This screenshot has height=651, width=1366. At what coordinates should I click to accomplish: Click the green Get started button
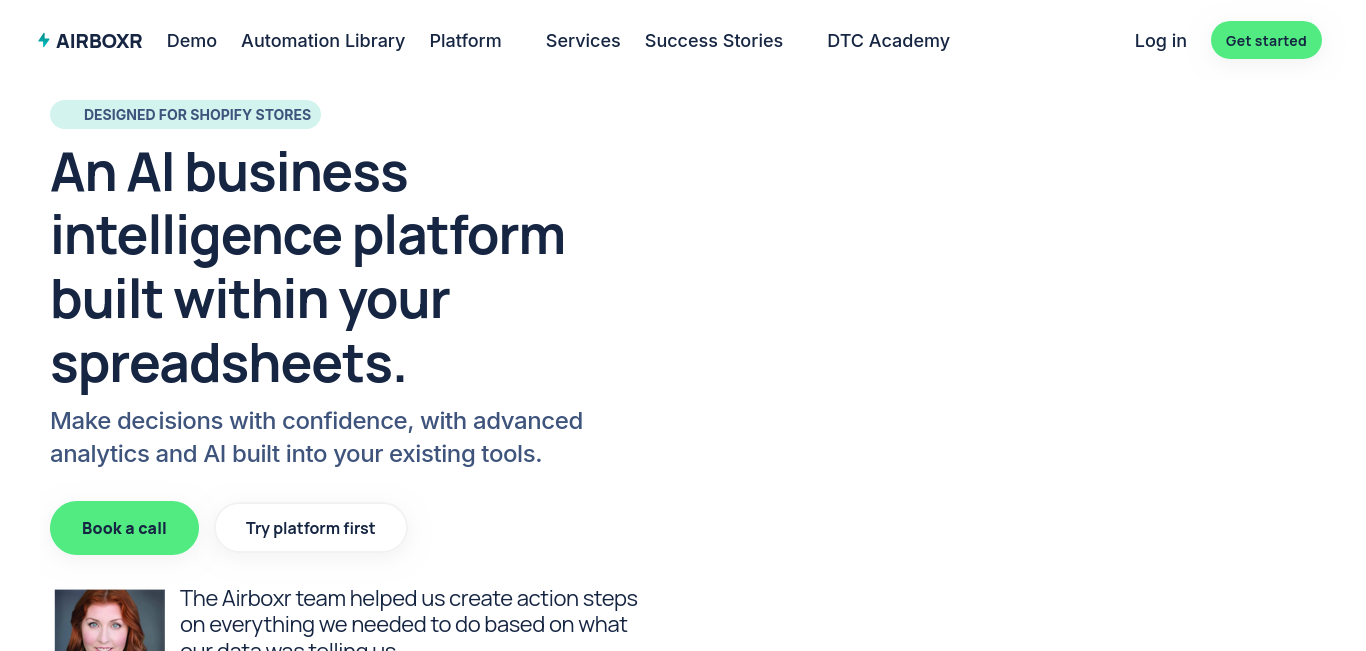click(1266, 40)
